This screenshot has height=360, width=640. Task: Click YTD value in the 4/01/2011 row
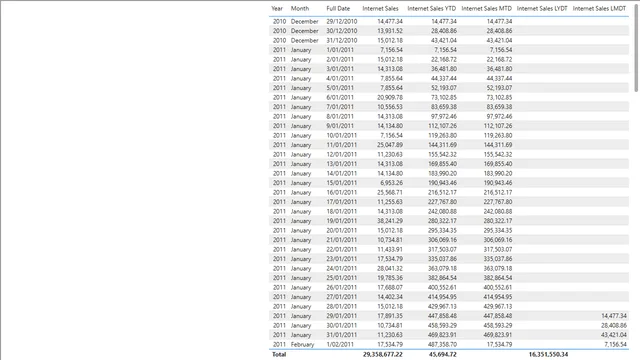pos(444,78)
